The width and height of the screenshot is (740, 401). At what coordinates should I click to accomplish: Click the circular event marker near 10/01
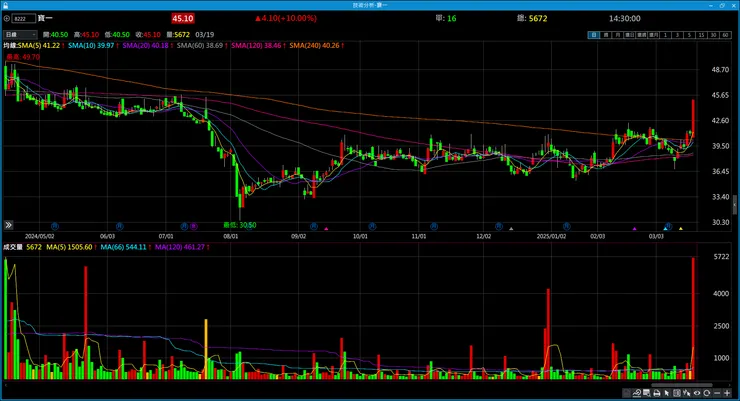pos(372,226)
